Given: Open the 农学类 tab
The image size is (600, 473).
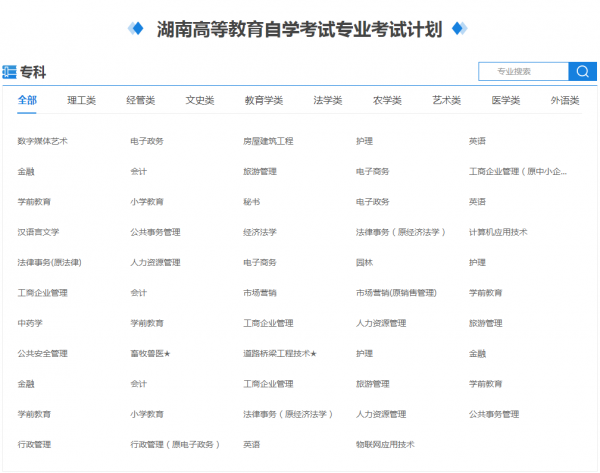Looking at the screenshot, I should [x=387, y=101].
